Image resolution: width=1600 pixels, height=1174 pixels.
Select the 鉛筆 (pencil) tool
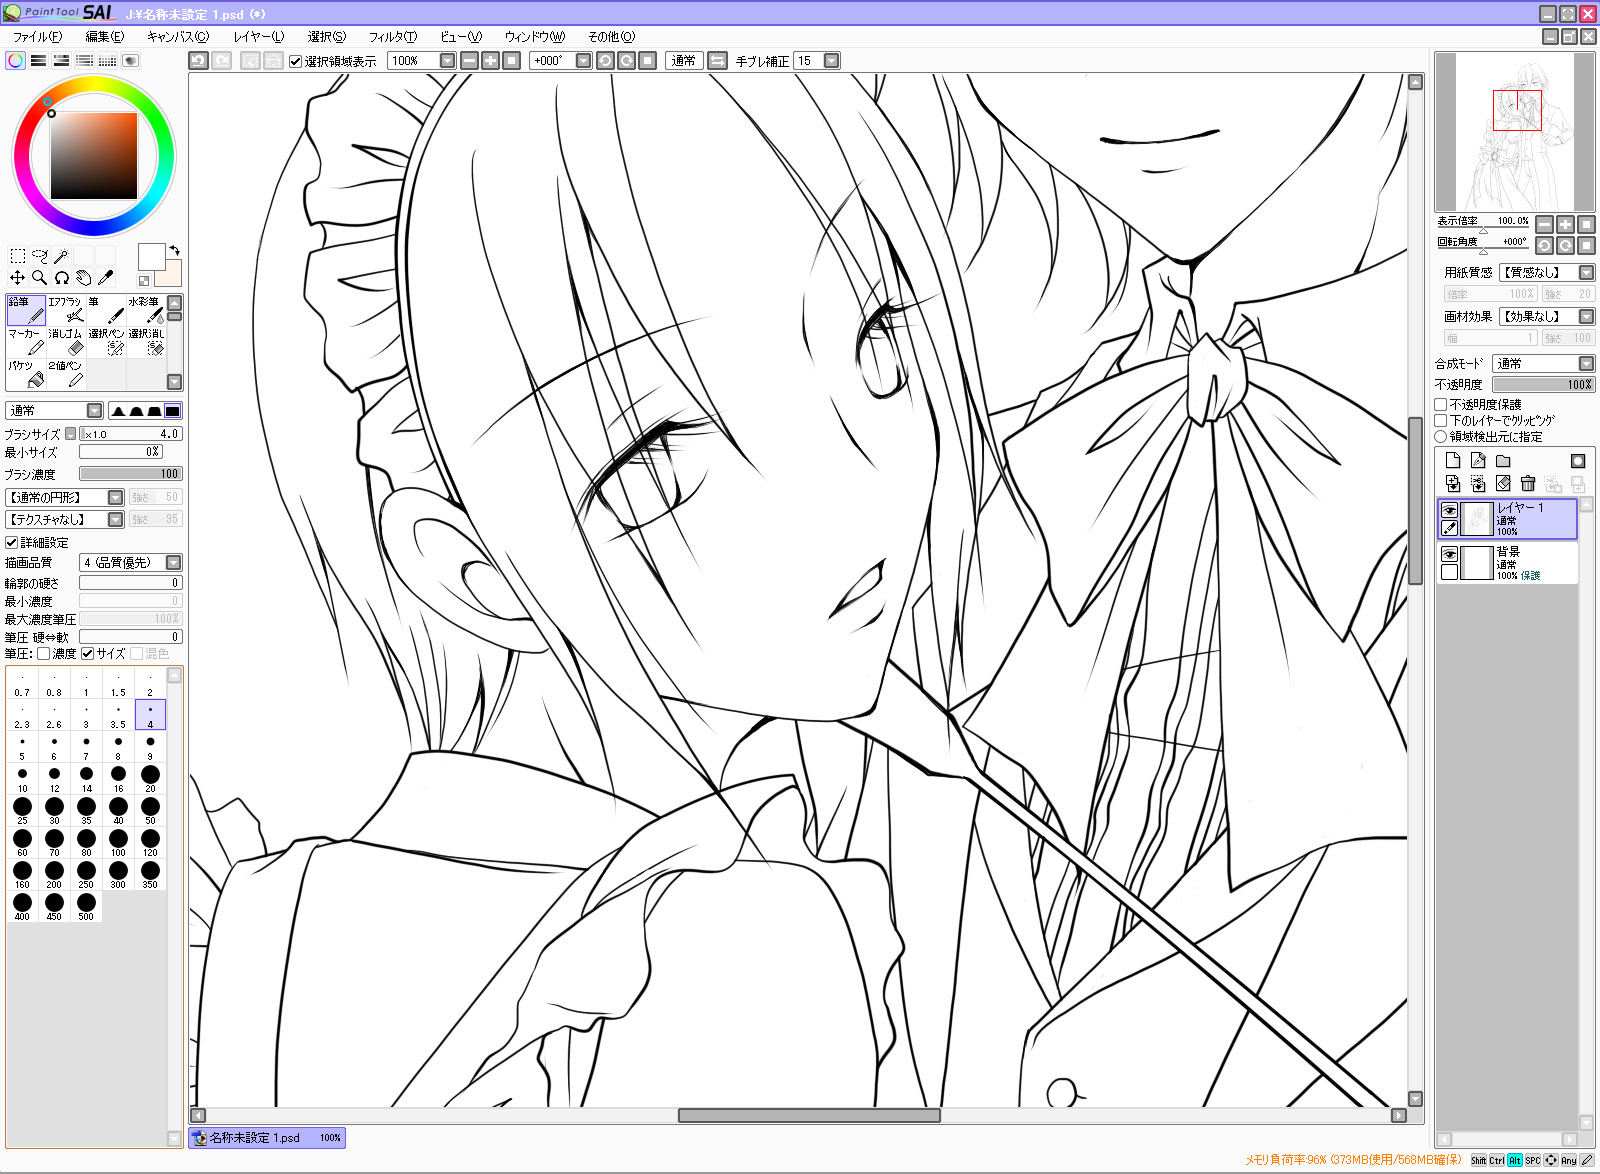click(26, 310)
